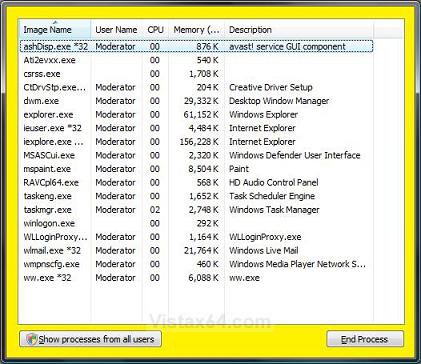The width and height of the screenshot is (421, 364).
Task: Click the shield icon on Show processes button
Action: pos(32,339)
